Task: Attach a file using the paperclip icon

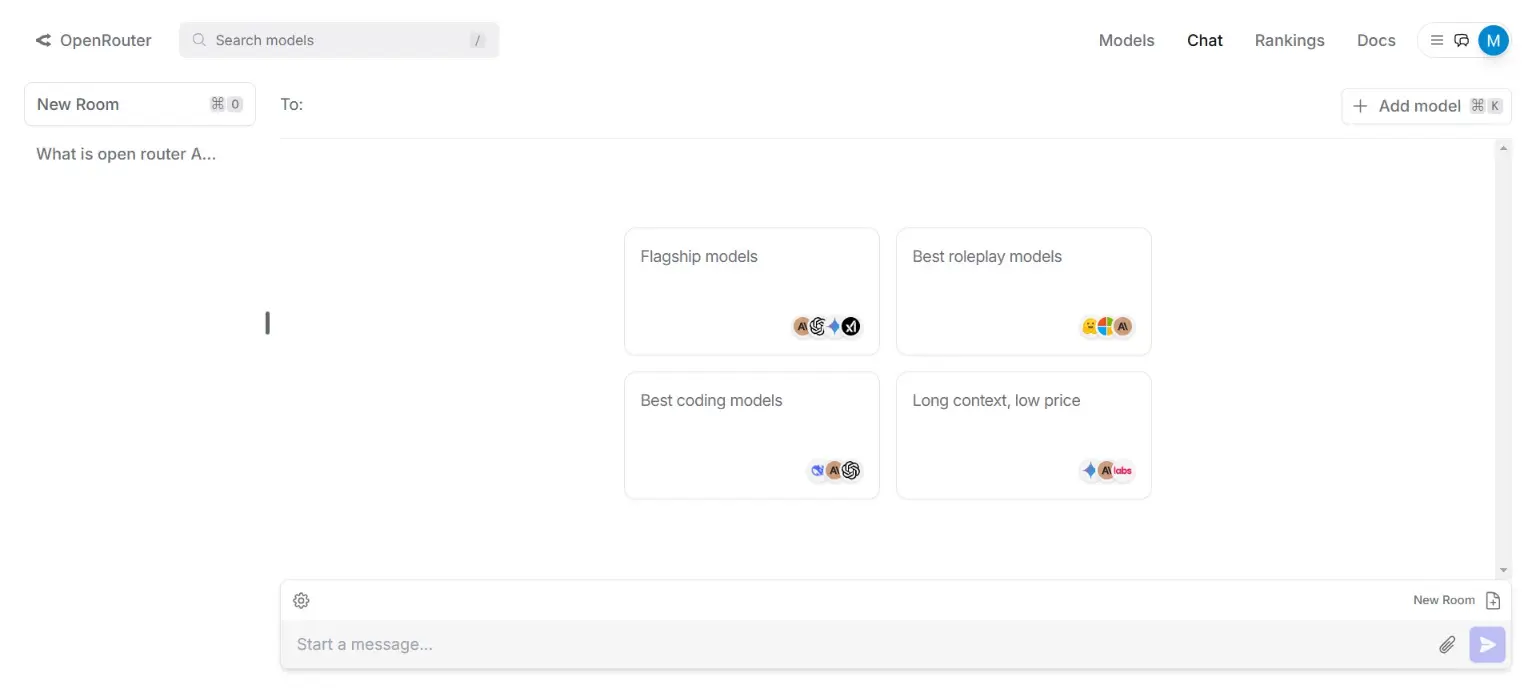Action: point(1447,644)
